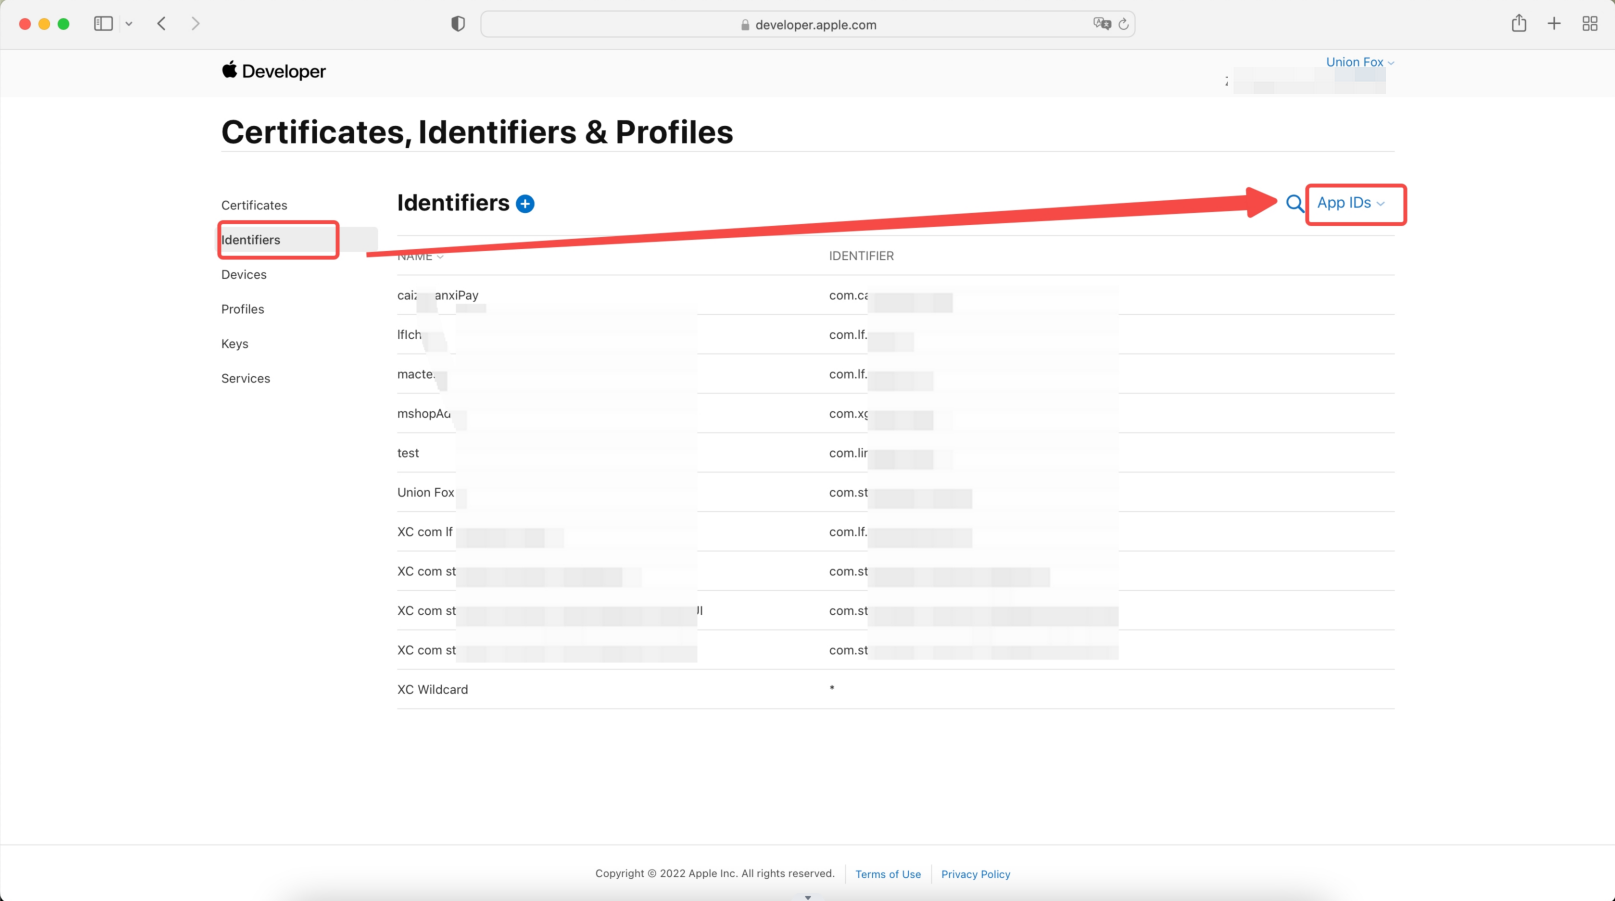Go back with Safari back arrow
Screen dimensions: 1615x901
tap(161, 23)
